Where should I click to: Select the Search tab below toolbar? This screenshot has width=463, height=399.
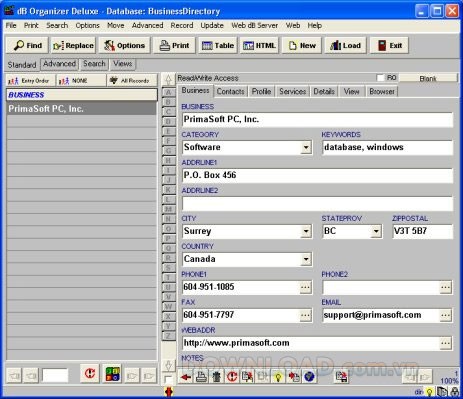[94, 64]
